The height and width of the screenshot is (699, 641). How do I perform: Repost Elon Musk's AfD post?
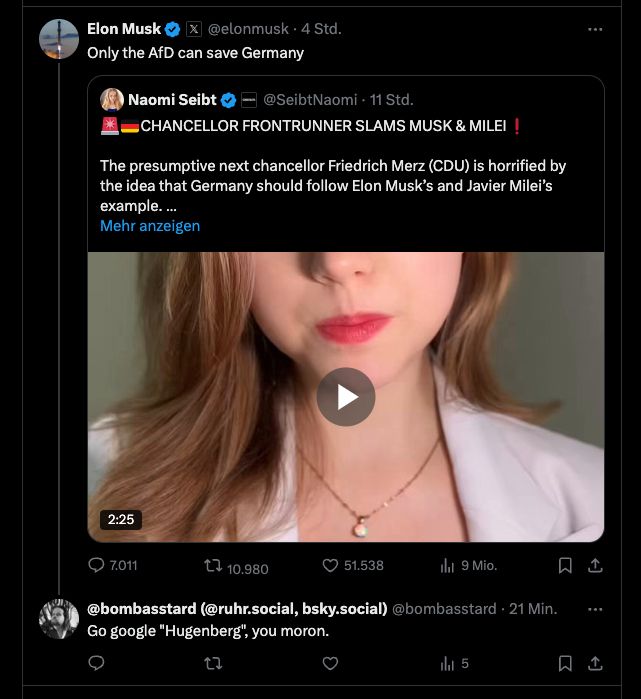click(x=213, y=565)
